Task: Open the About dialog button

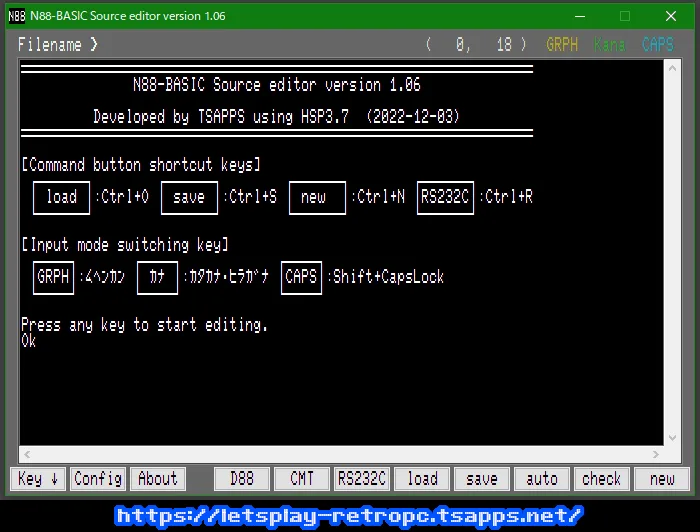Action: [157, 479]
